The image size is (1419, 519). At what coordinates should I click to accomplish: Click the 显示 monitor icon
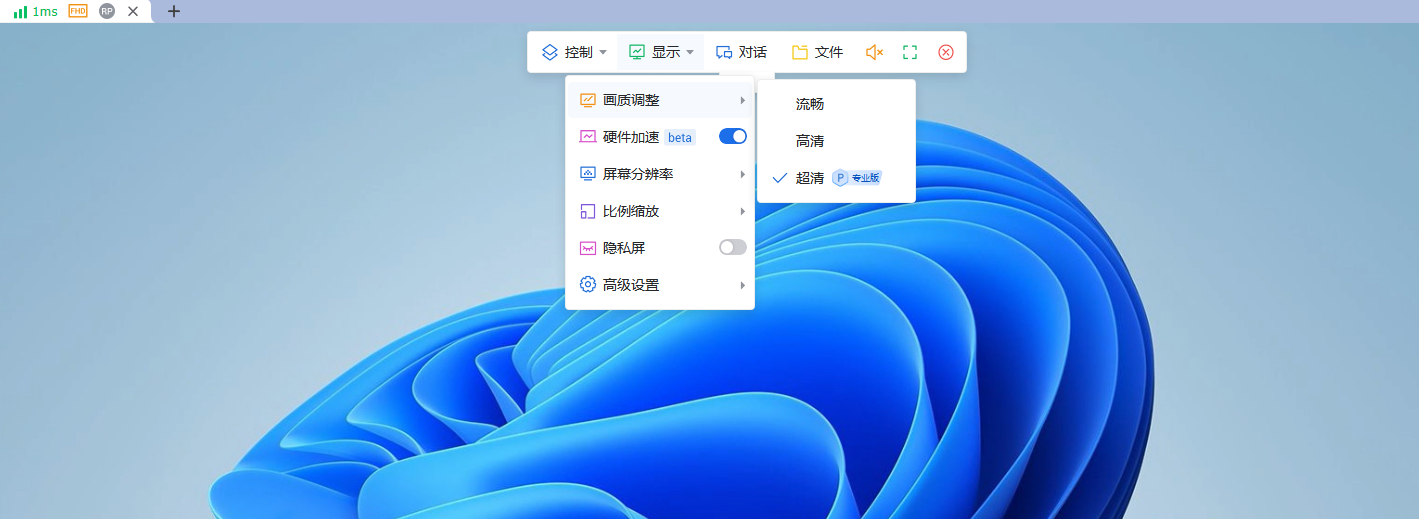click(x=637, y=52)
